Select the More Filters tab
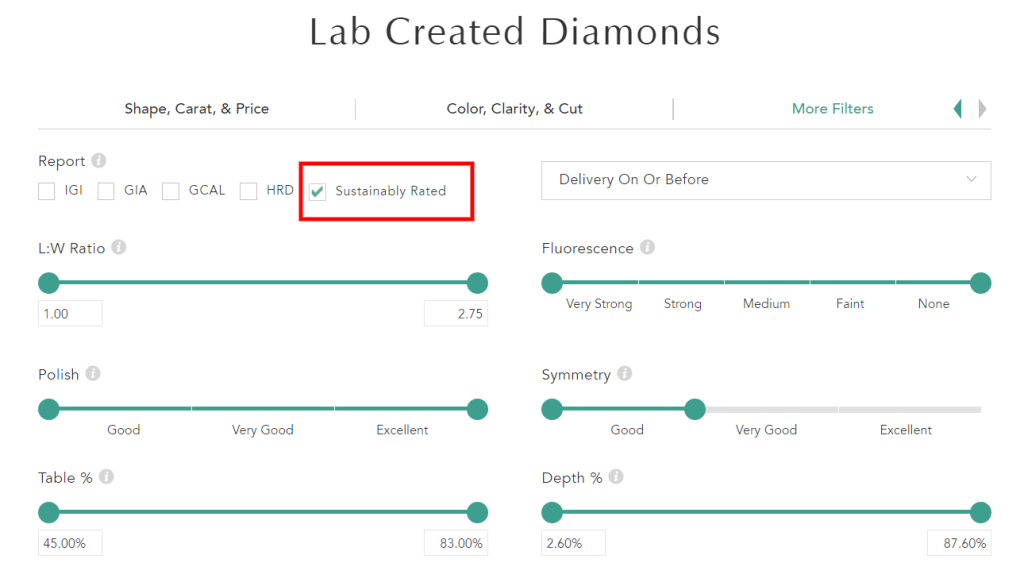Screen dimensions: 1024x586 click(832, 109)
